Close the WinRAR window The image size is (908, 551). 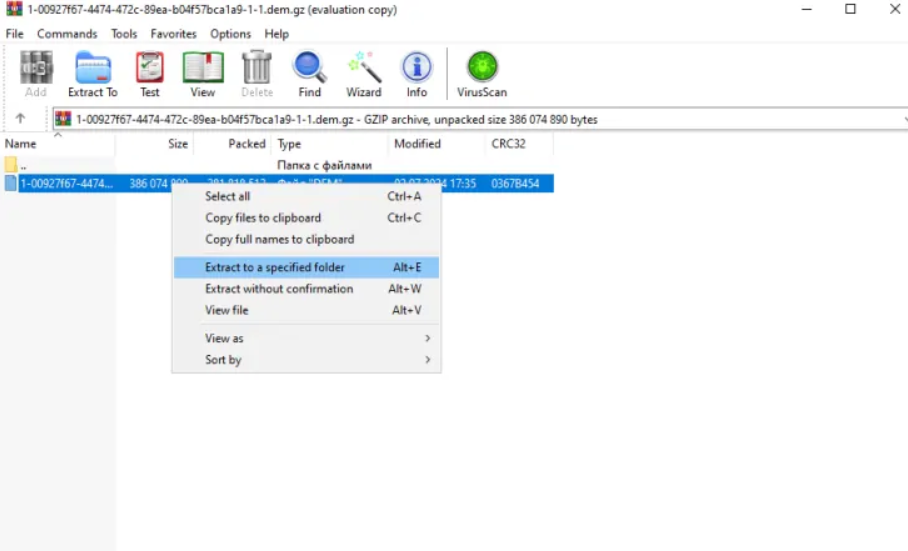coord(895,9)
